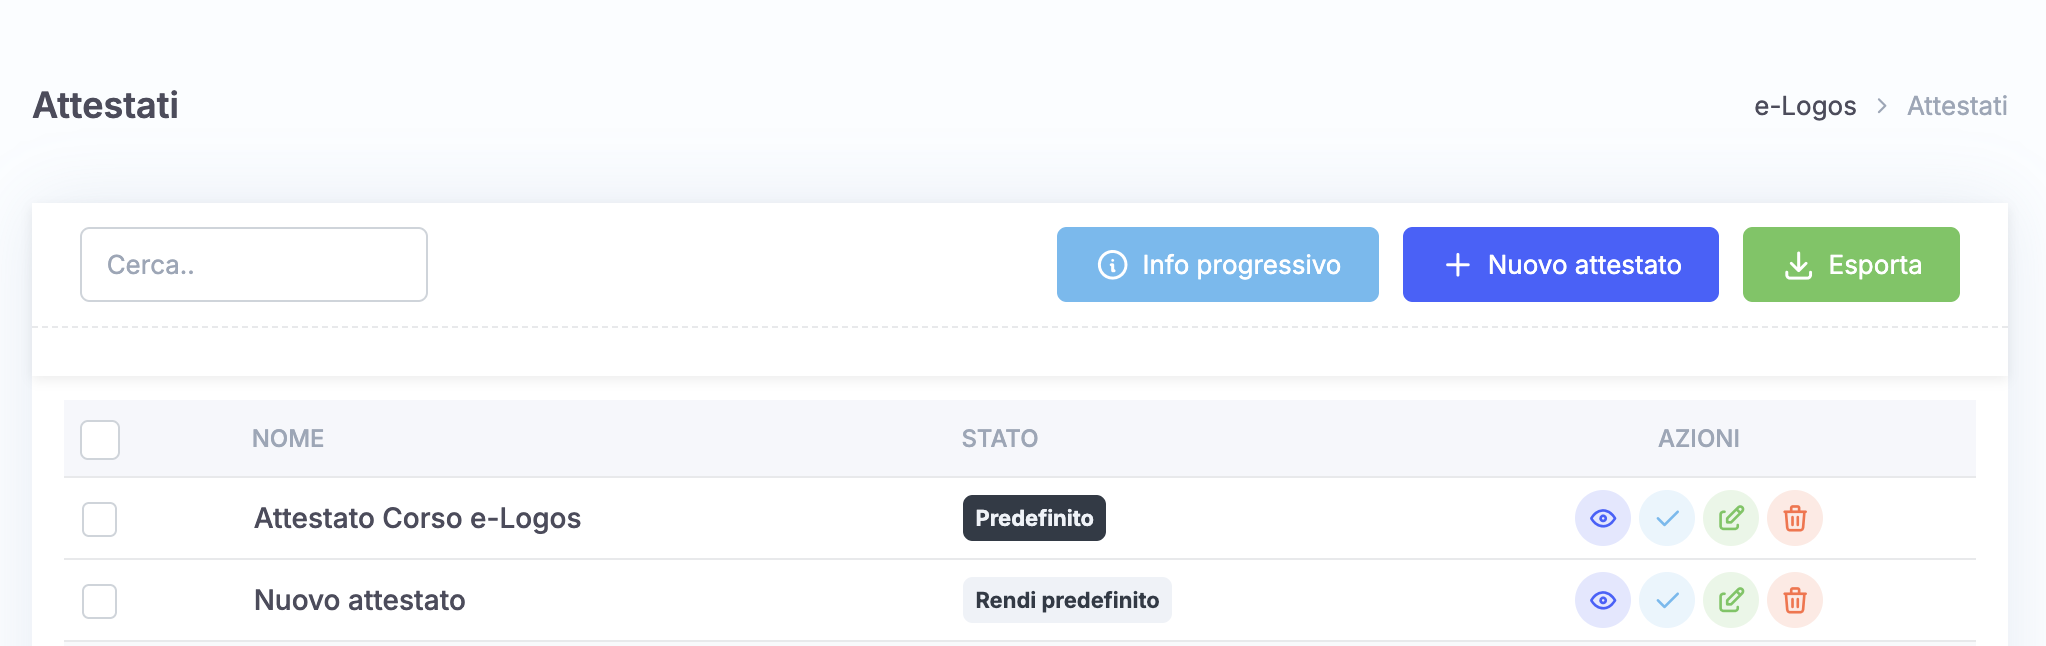Click Rendi predefinito badge for Nuovo attestato
This screenshot has width=2046, height=646.
pos(1067,600)
